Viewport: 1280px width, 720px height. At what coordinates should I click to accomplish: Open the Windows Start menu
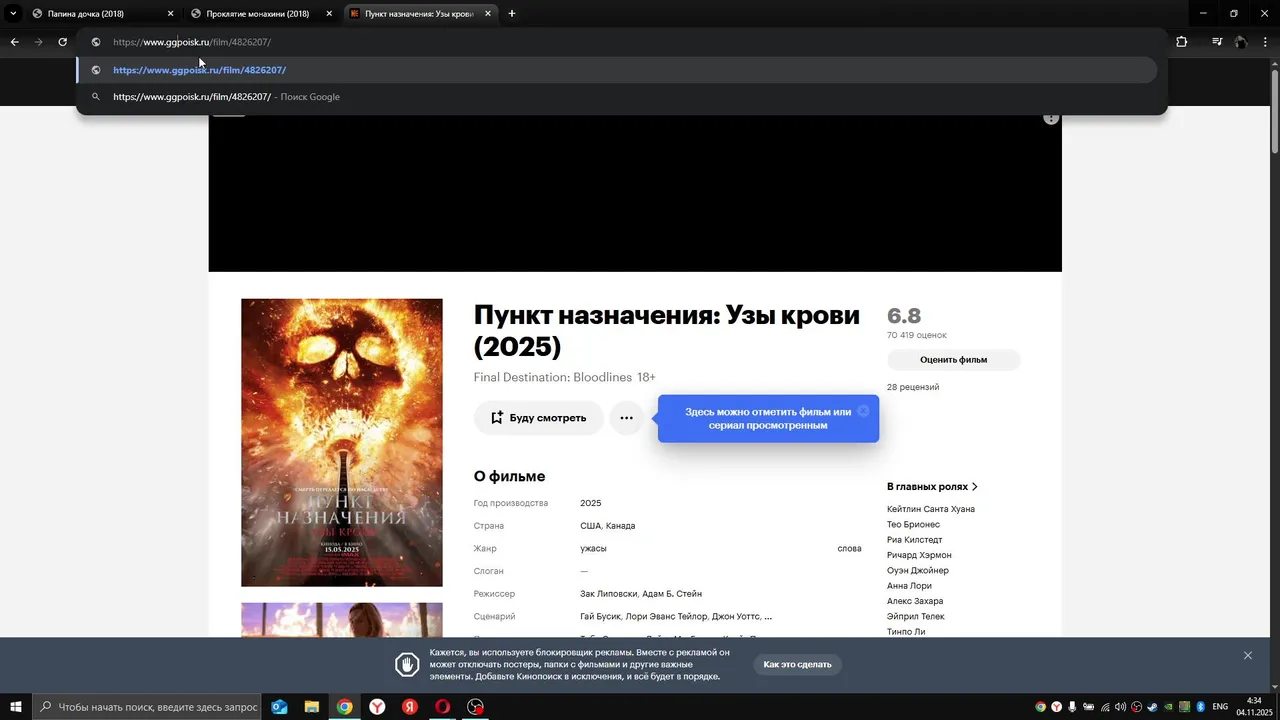(16, 707)
